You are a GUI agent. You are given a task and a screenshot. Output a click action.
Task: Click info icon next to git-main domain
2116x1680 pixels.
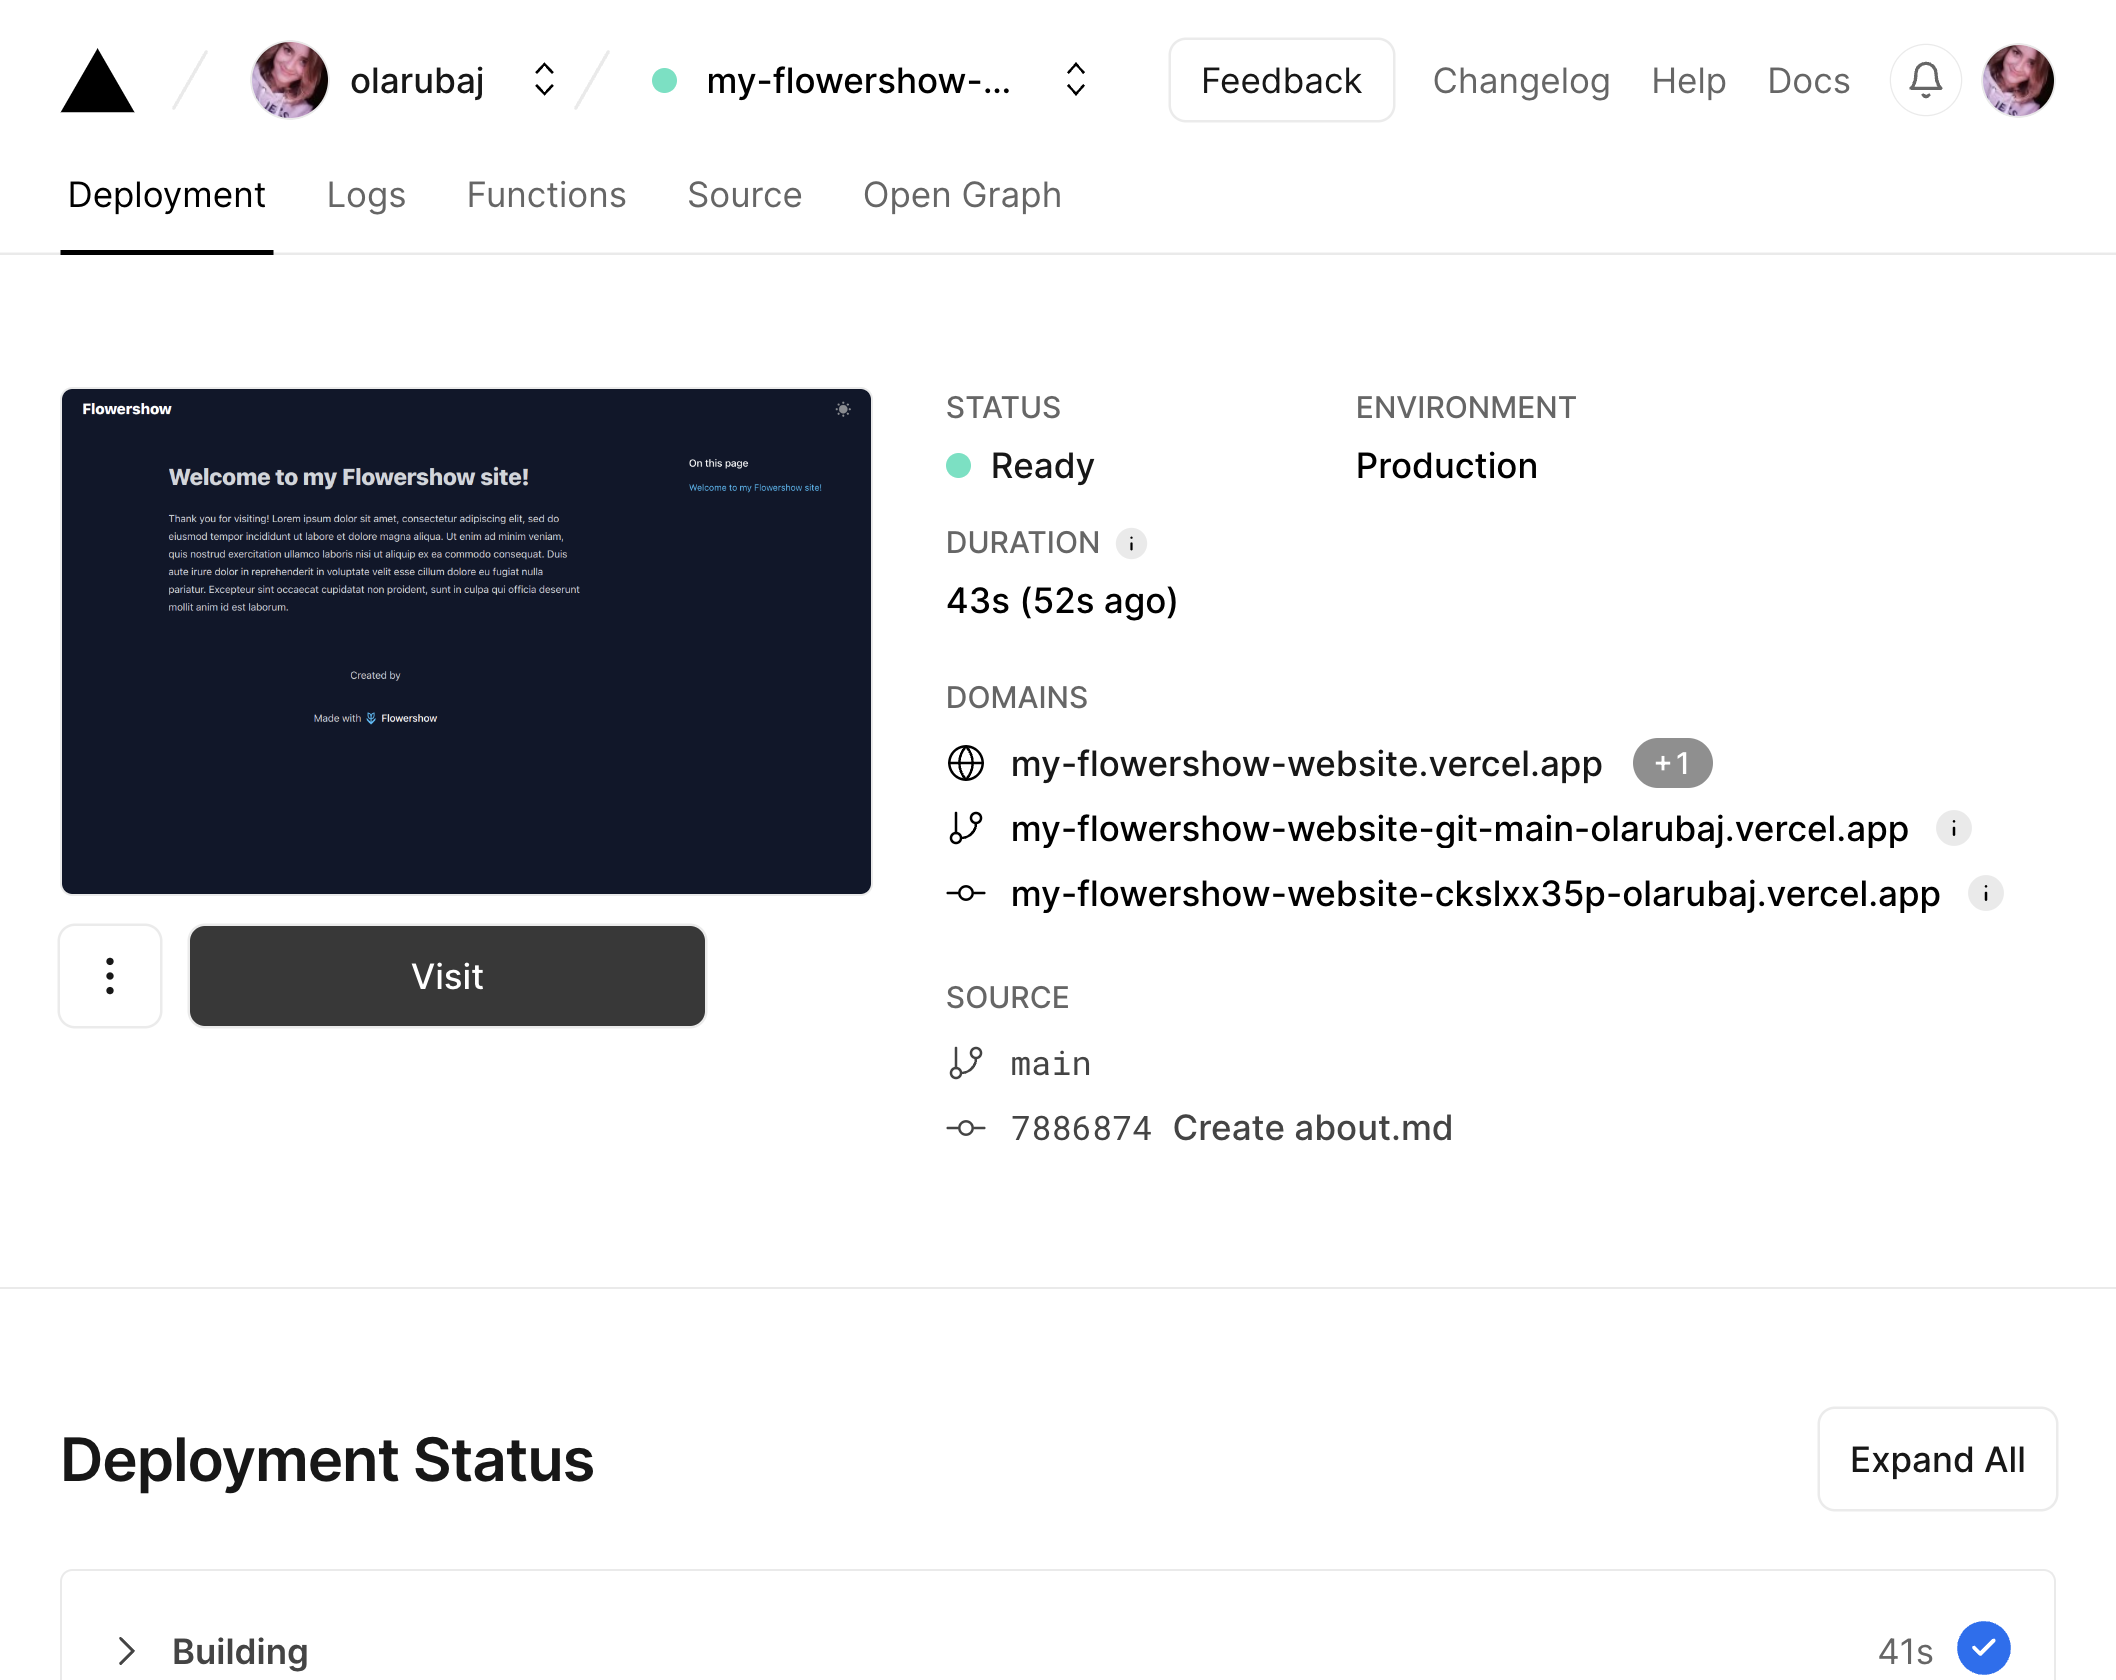click(1953, 828)
